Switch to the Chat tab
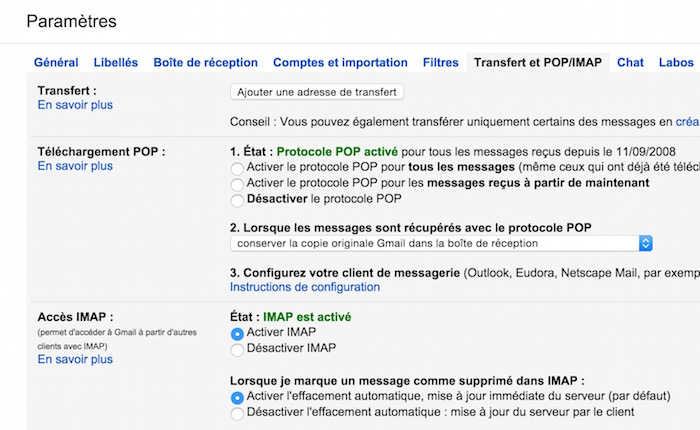The width and height of the screenshot is (700, 430). click(630, 62)
